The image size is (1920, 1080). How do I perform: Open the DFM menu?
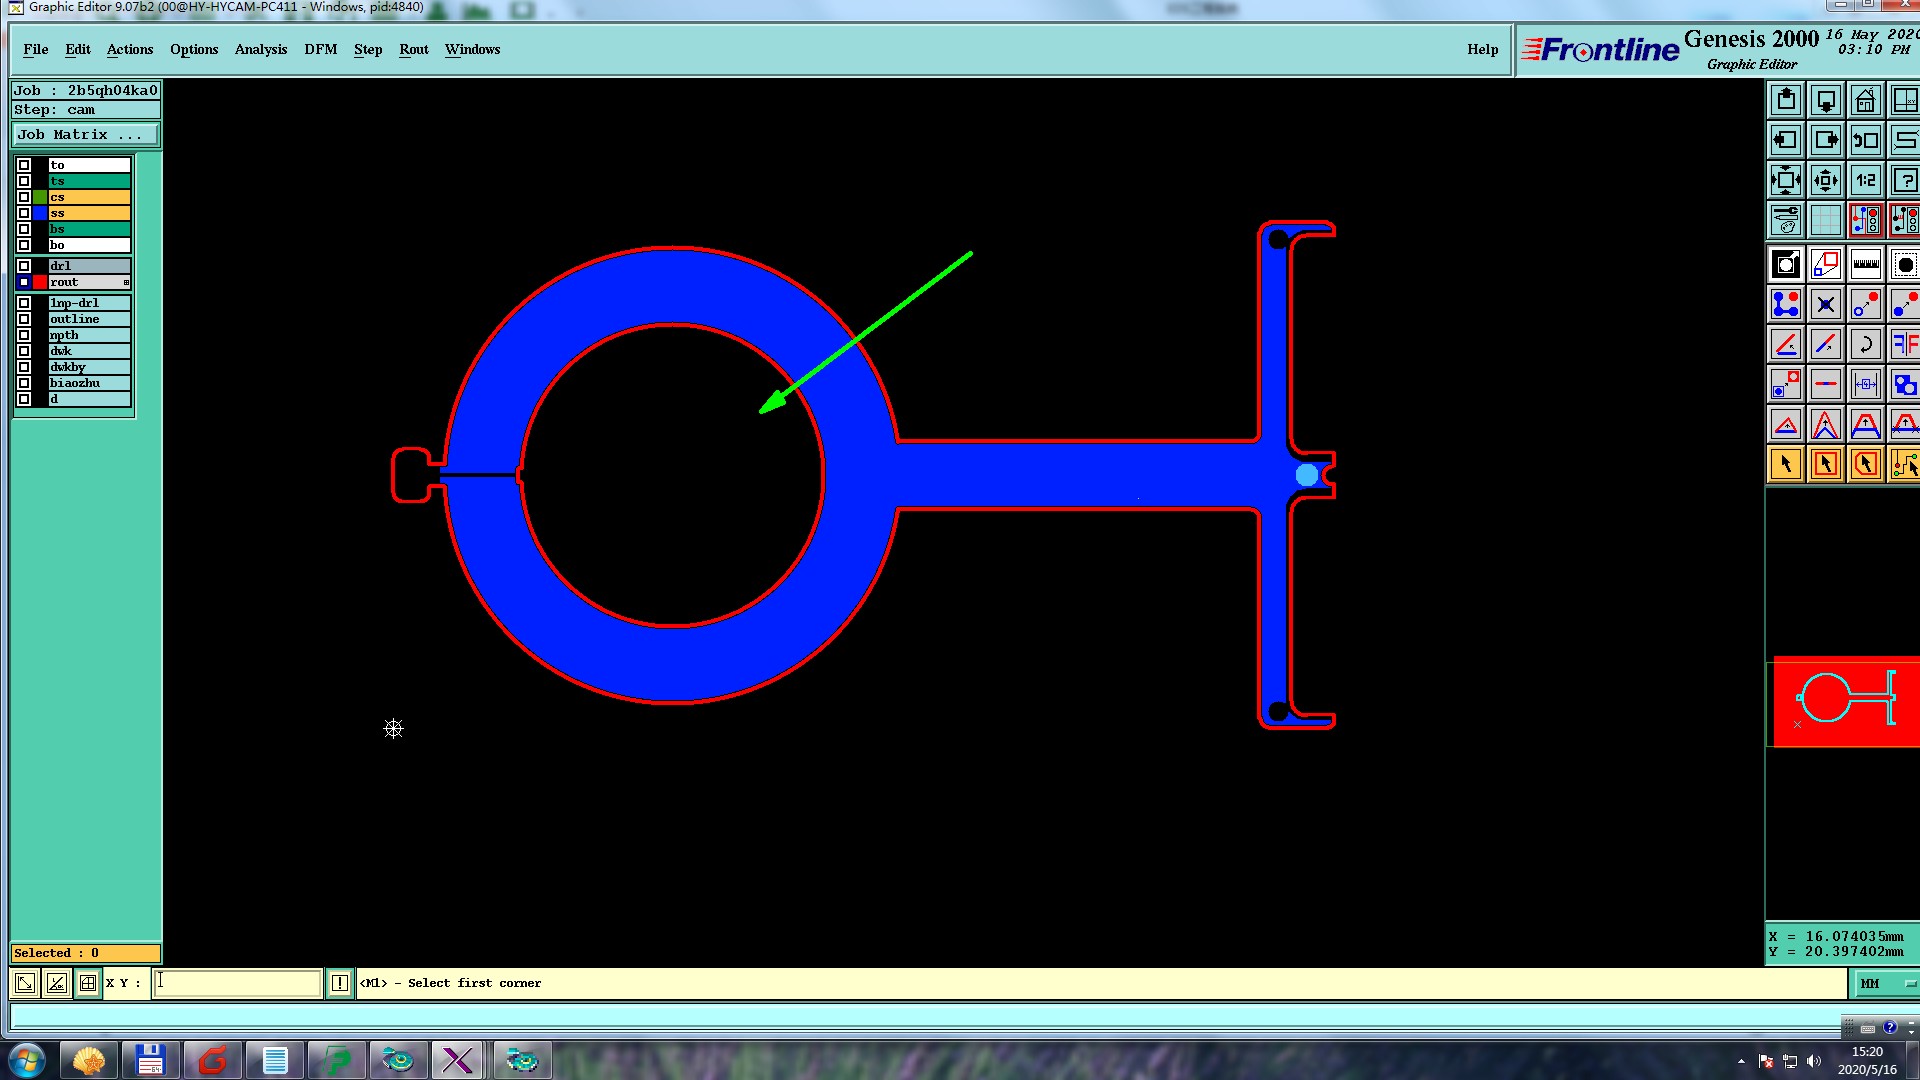320,49
